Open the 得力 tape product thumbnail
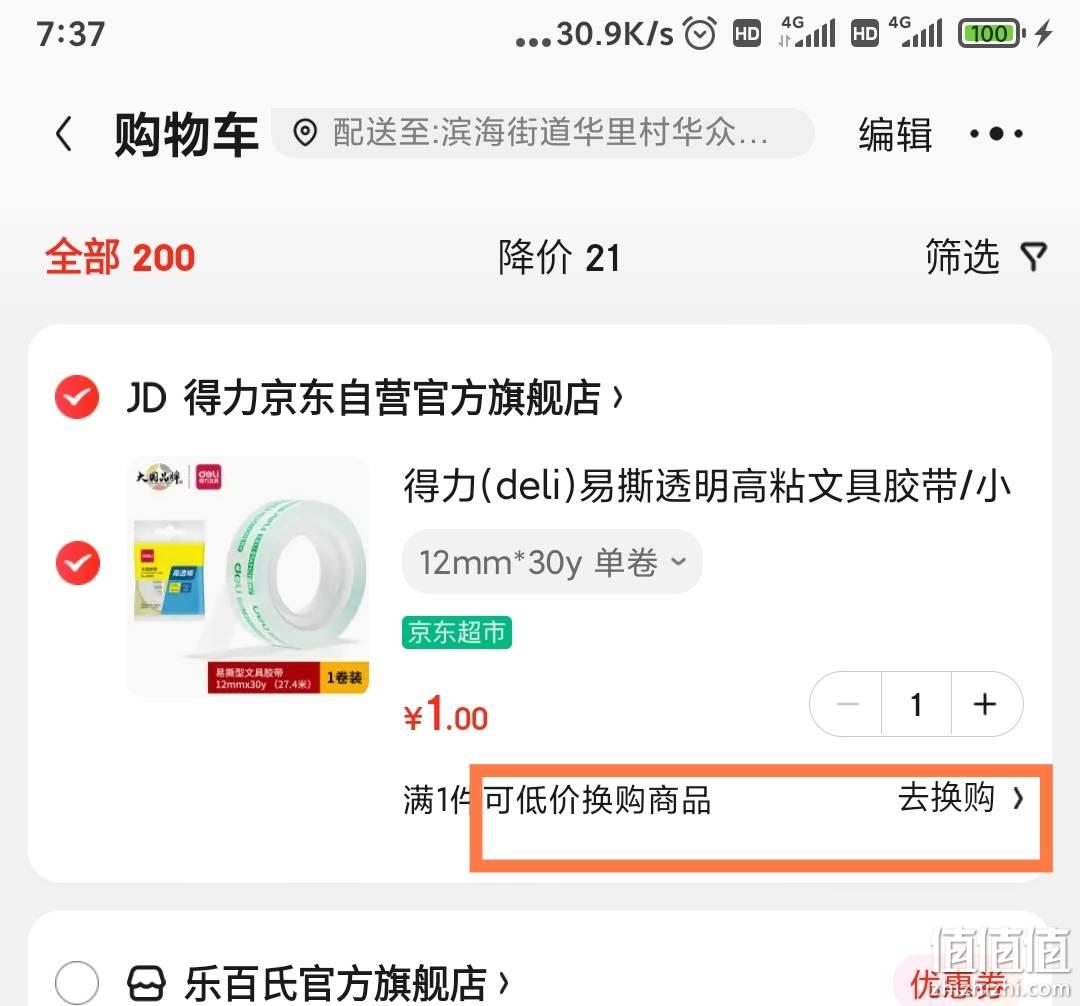The height and width of the screenshot is (1006, 1080). coord(249,576)
